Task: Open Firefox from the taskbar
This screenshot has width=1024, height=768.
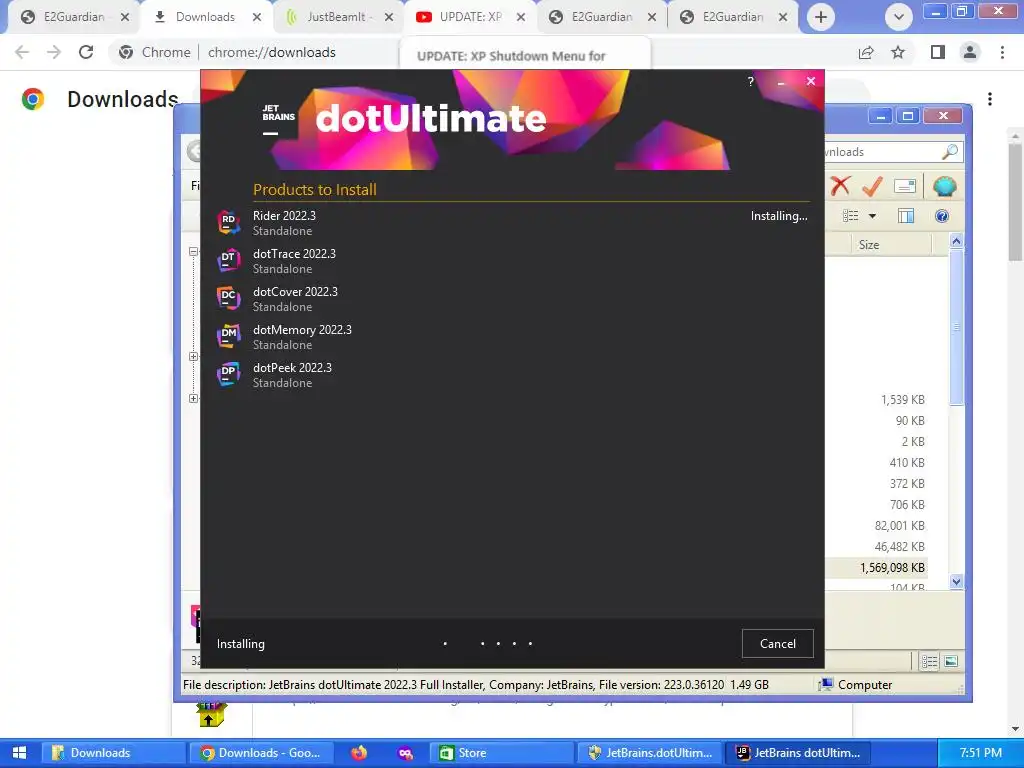Action: point(359,753)
